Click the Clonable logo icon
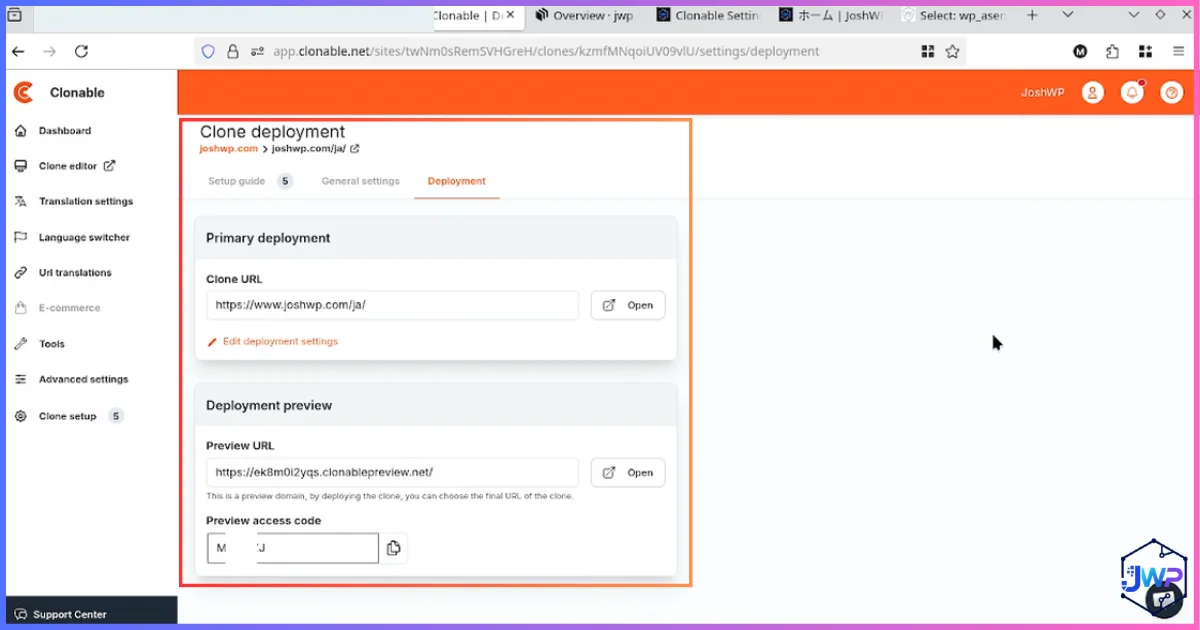The width and height of the screenshot is (1200, 630). click(23, 92)
